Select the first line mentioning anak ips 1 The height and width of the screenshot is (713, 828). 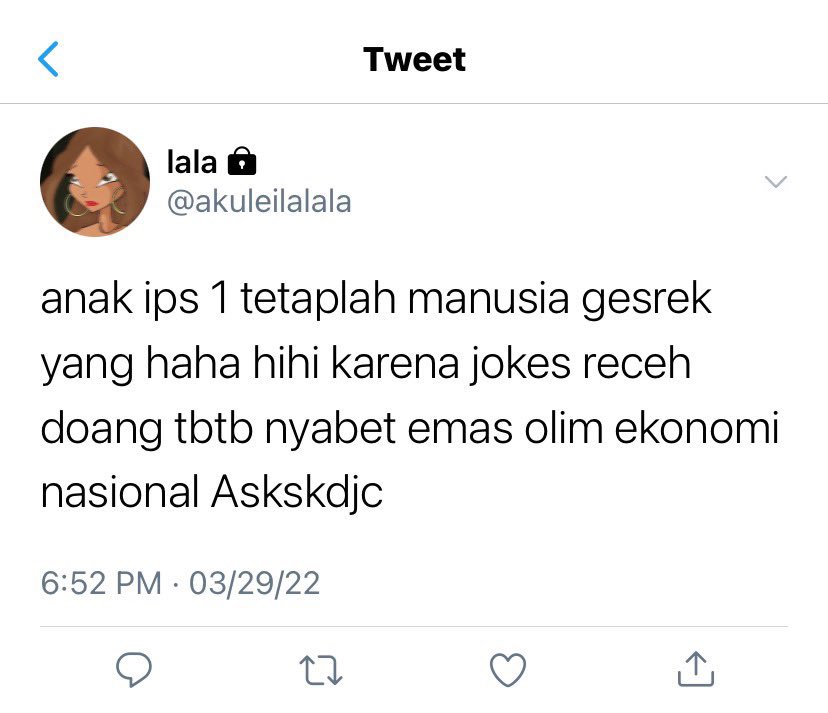click(376, 299)
